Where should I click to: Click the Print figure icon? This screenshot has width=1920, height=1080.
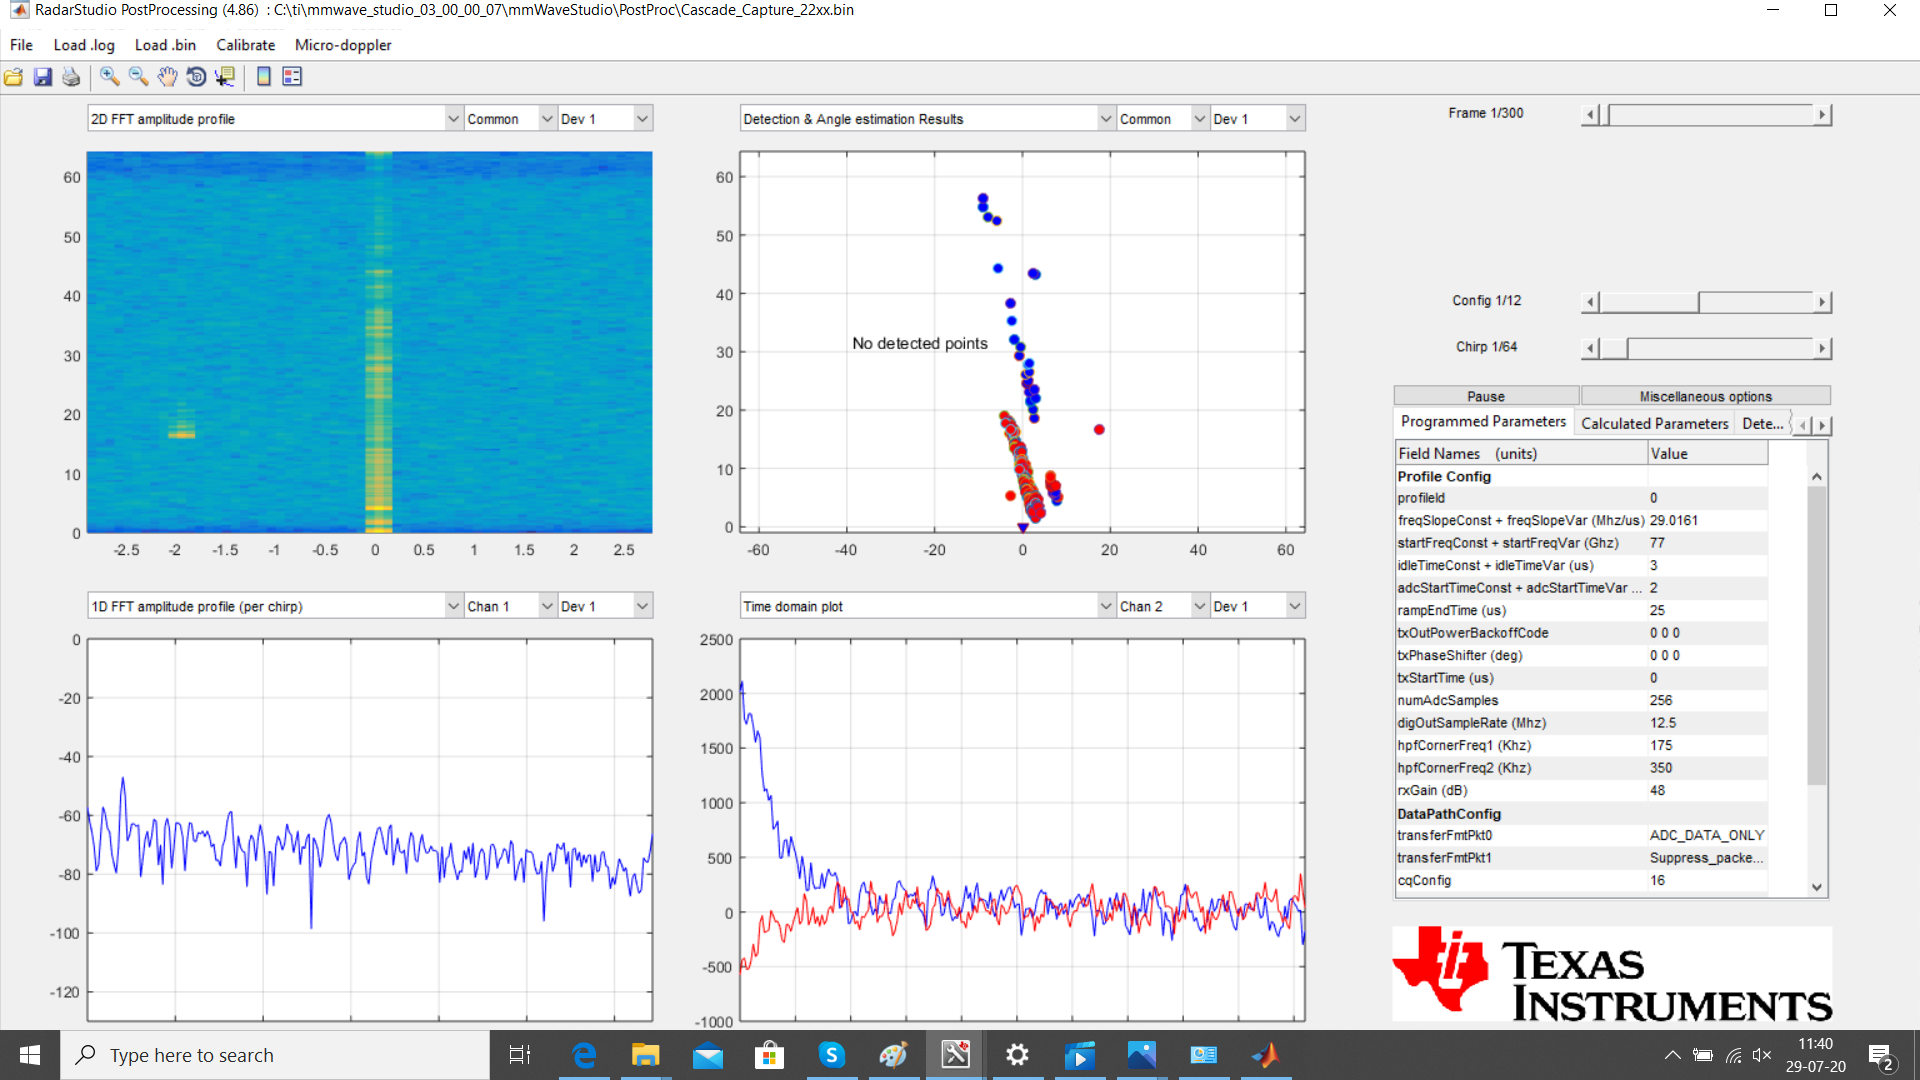71,77
